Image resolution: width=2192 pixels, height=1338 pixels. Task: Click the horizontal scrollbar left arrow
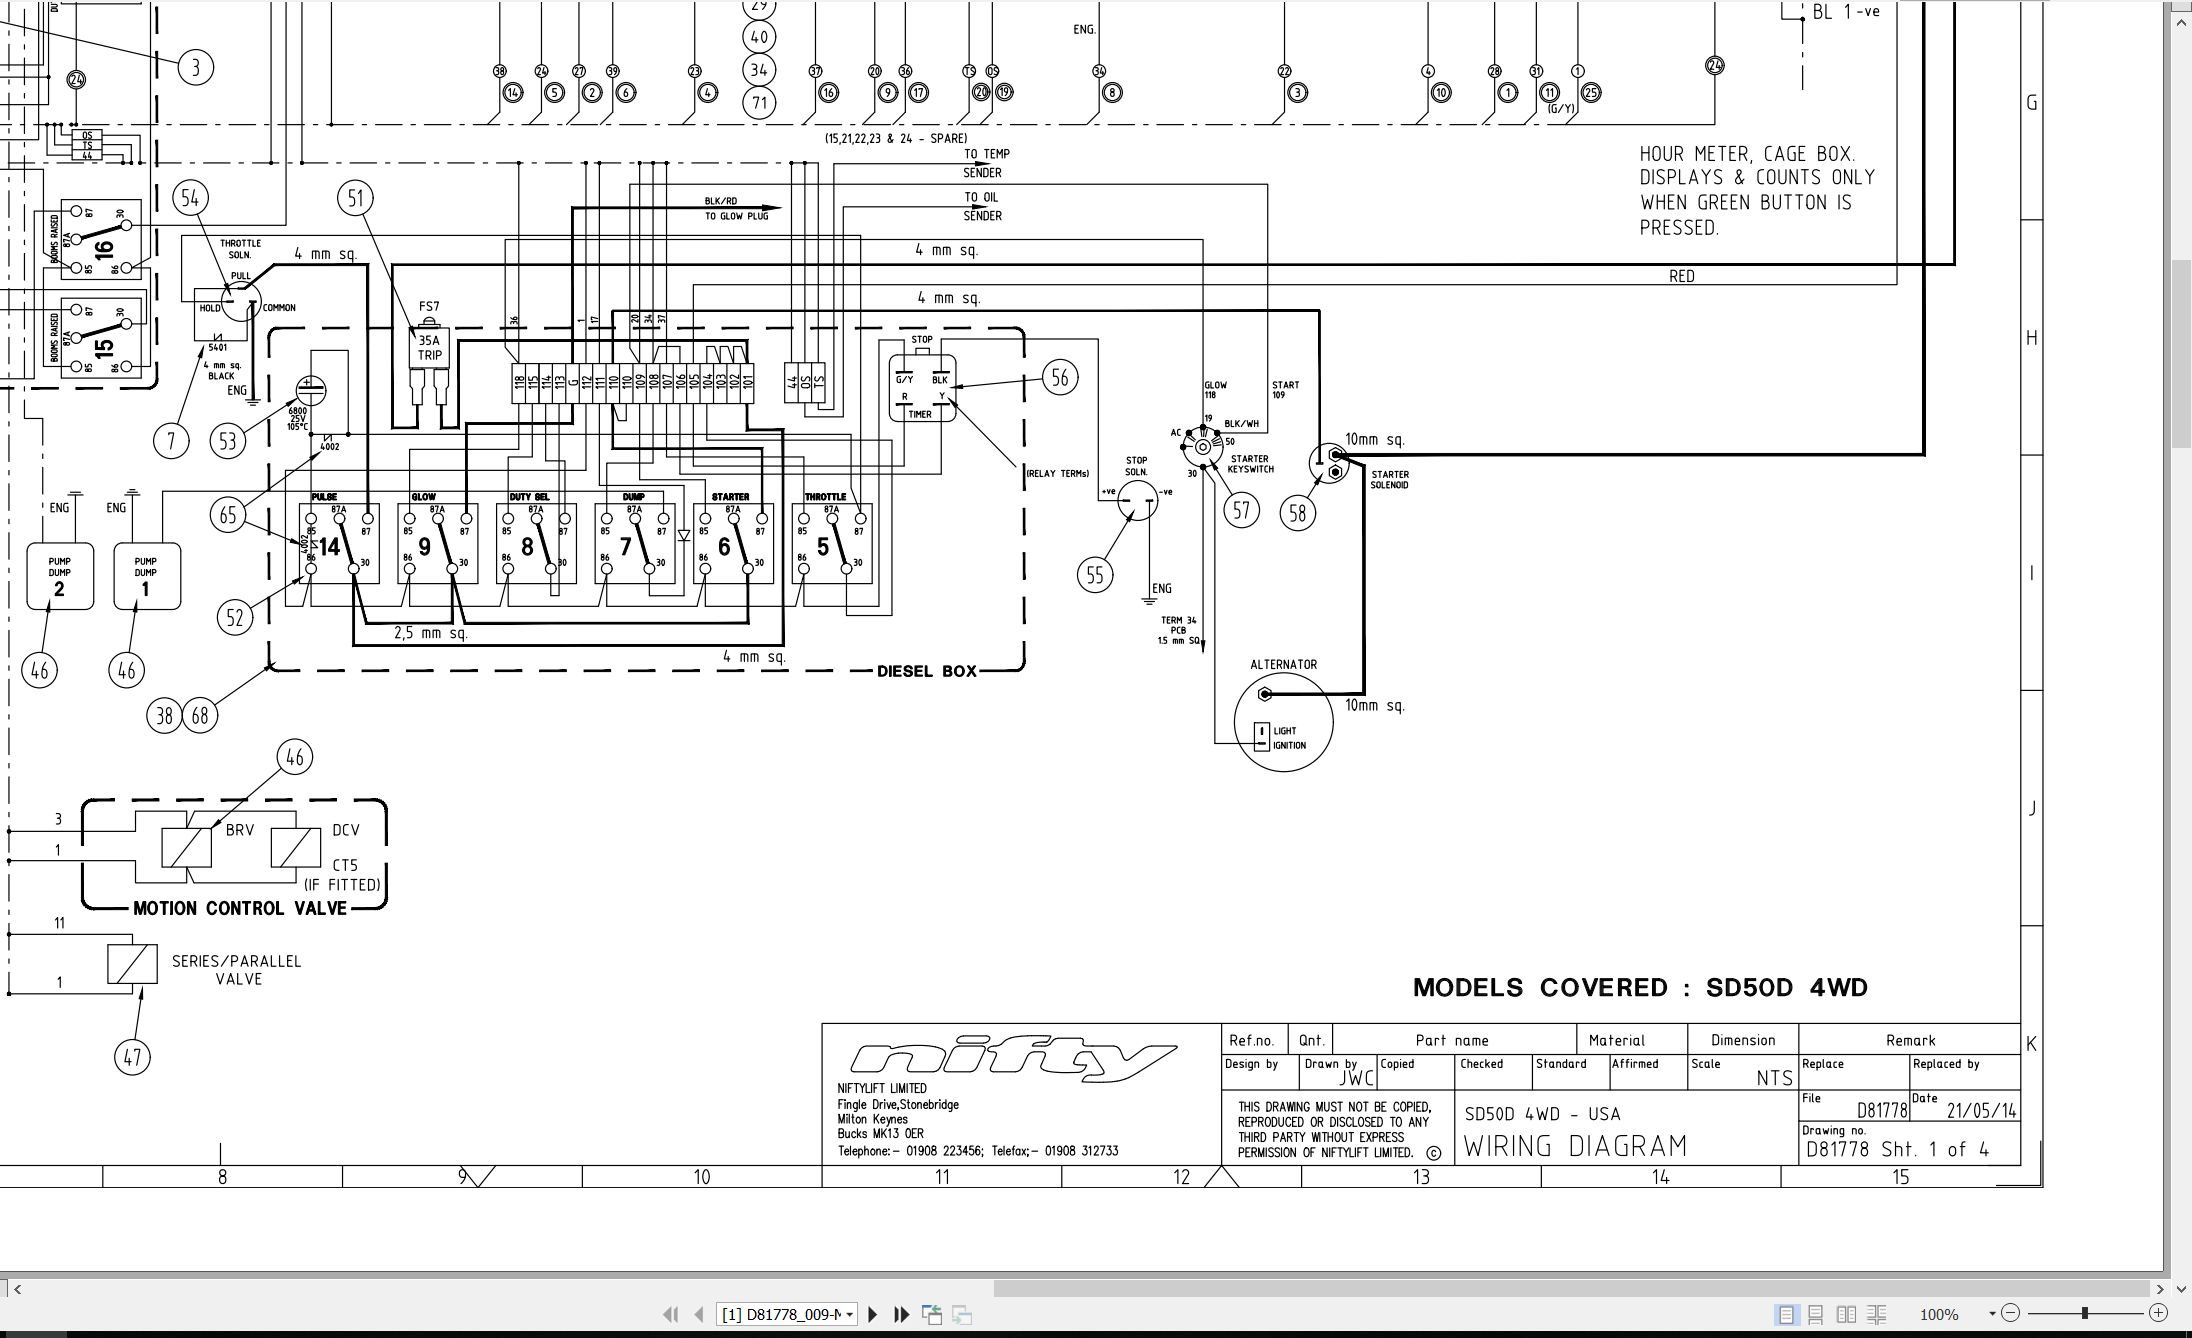tap(16, 1289)
